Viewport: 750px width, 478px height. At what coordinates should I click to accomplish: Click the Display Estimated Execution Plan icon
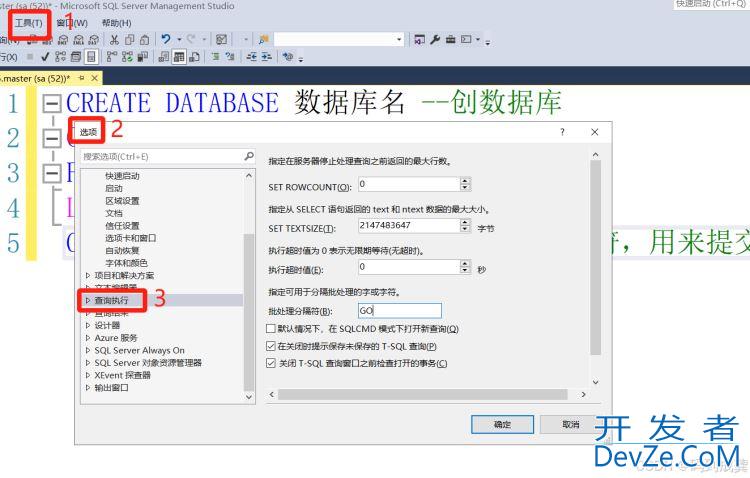pos(60,57)
